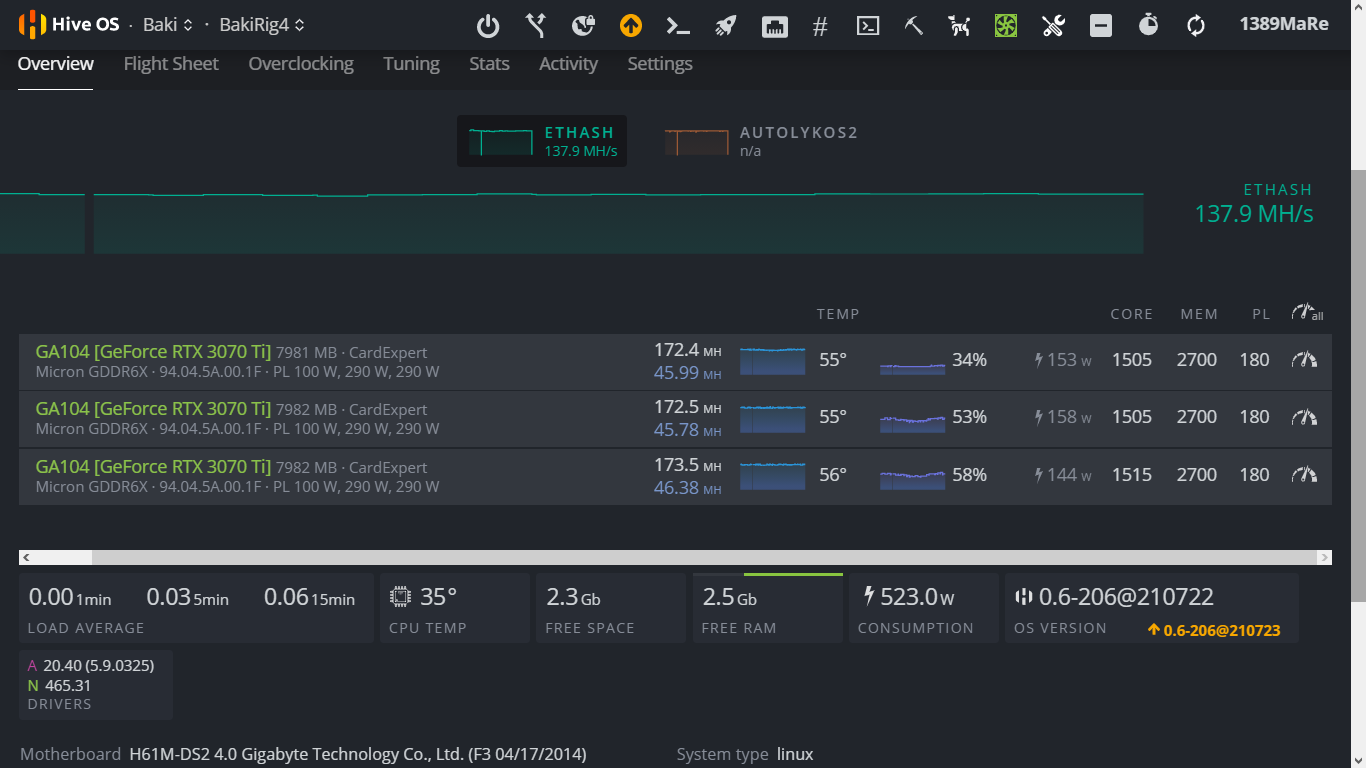Switch to the Flight Sheet tab
Image resolution: width=1366 pixels, height=768 pixels.
click(171, 64)
